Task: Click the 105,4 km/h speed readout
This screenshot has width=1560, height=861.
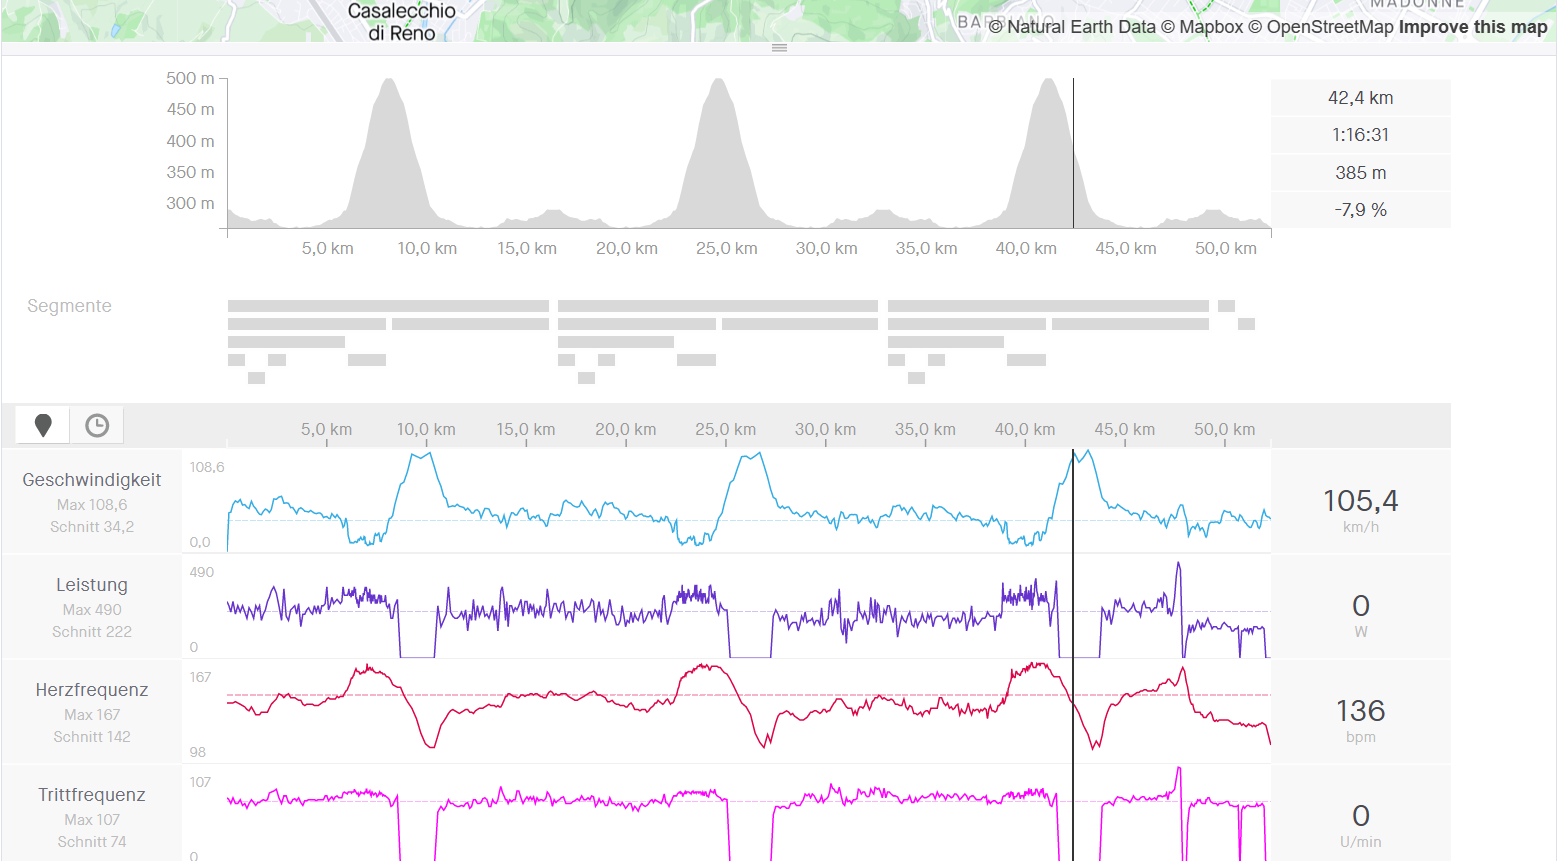Action: pos(1360,501)
